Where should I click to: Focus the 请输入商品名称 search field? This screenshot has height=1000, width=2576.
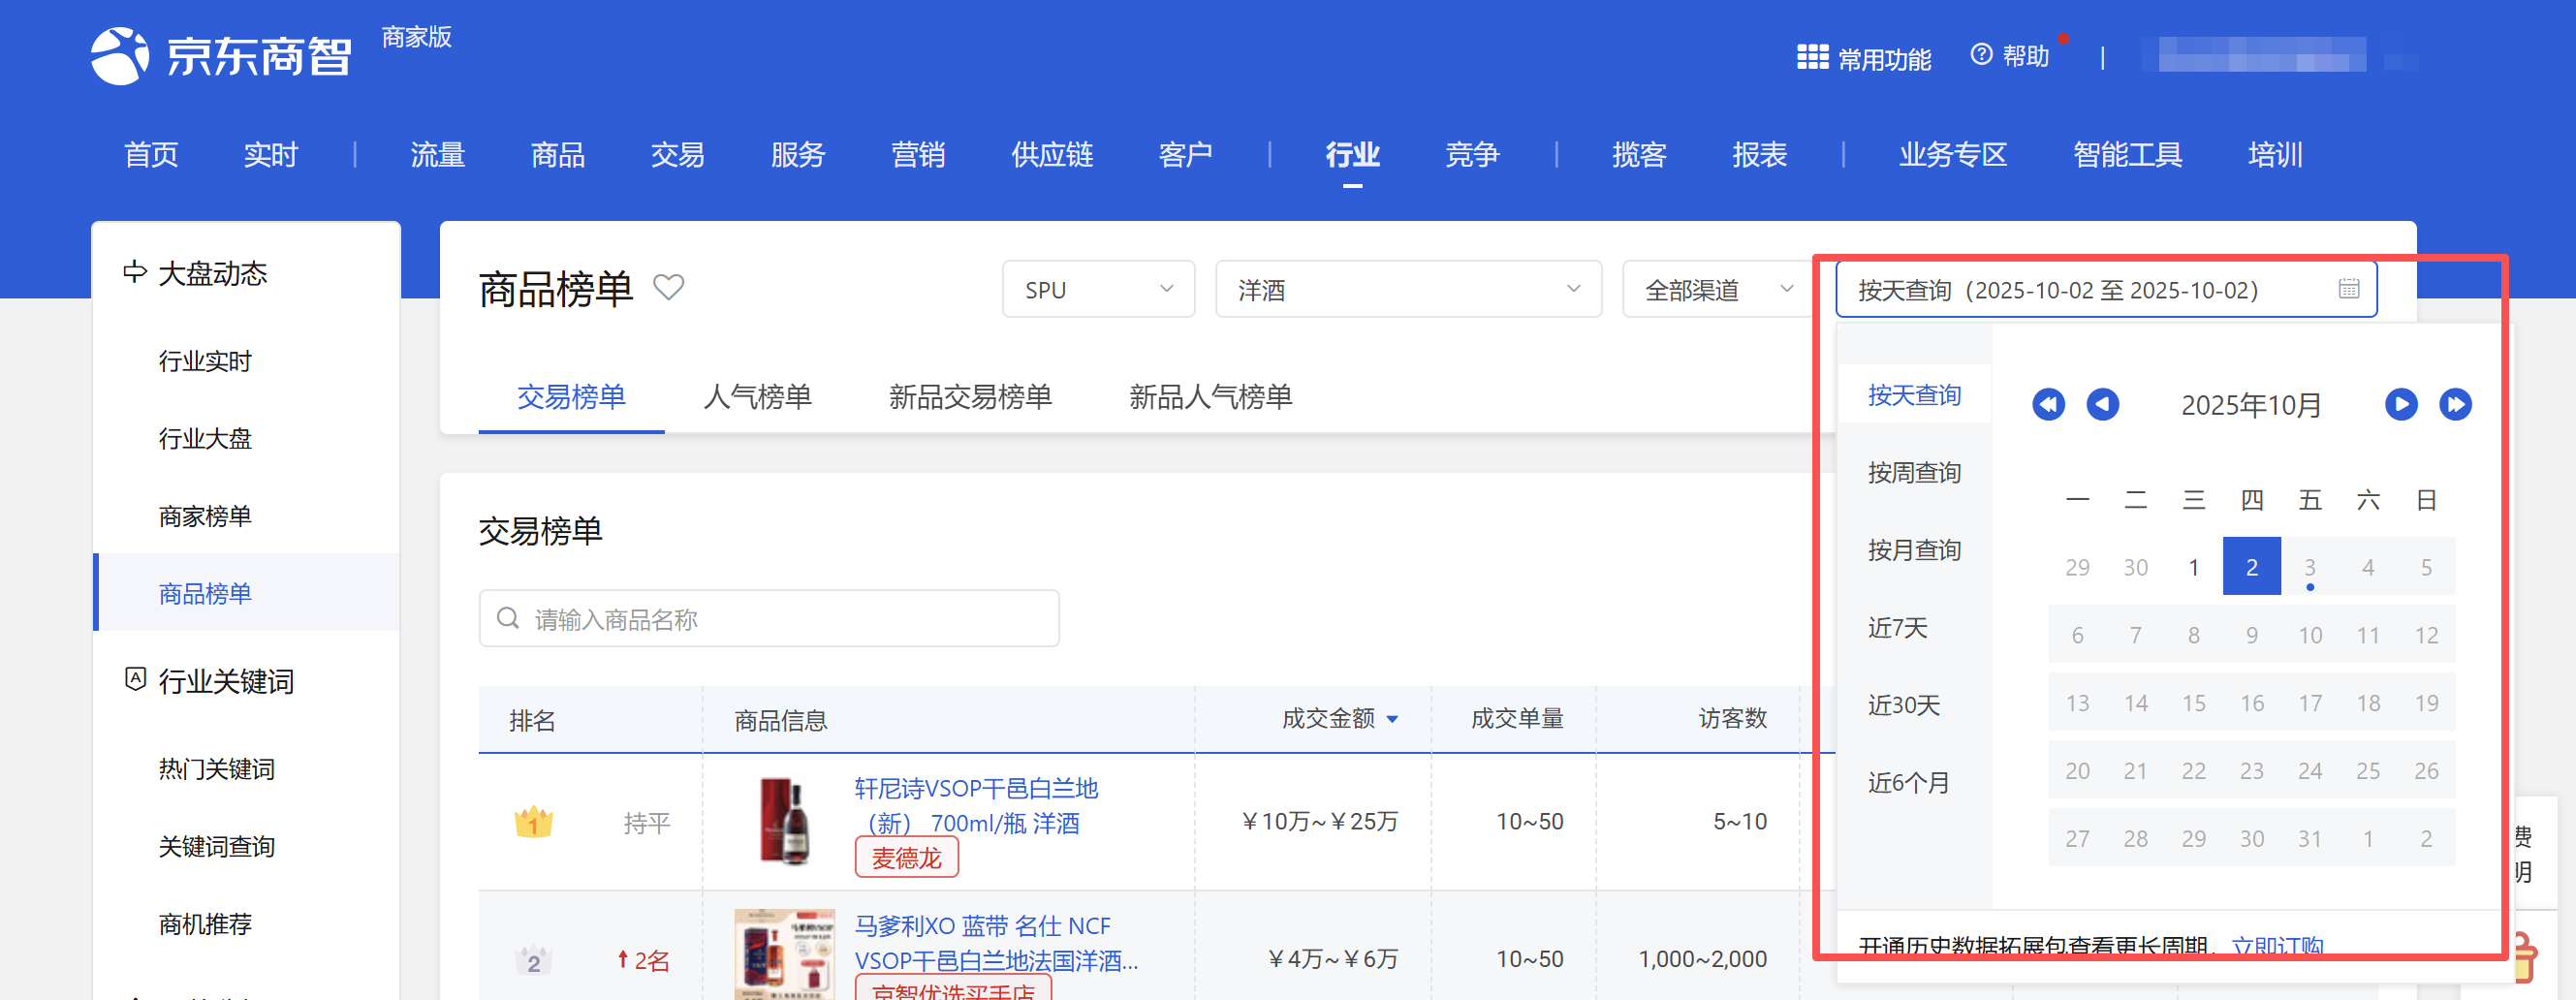(769, 618)
